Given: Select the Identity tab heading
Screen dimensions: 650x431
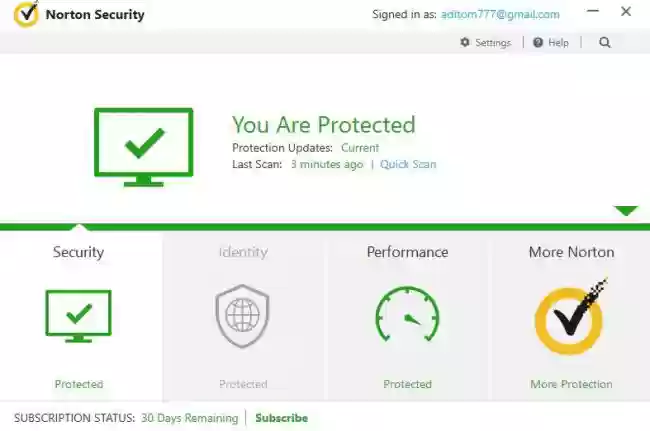Looking at the screenshot, I should 243,252.
